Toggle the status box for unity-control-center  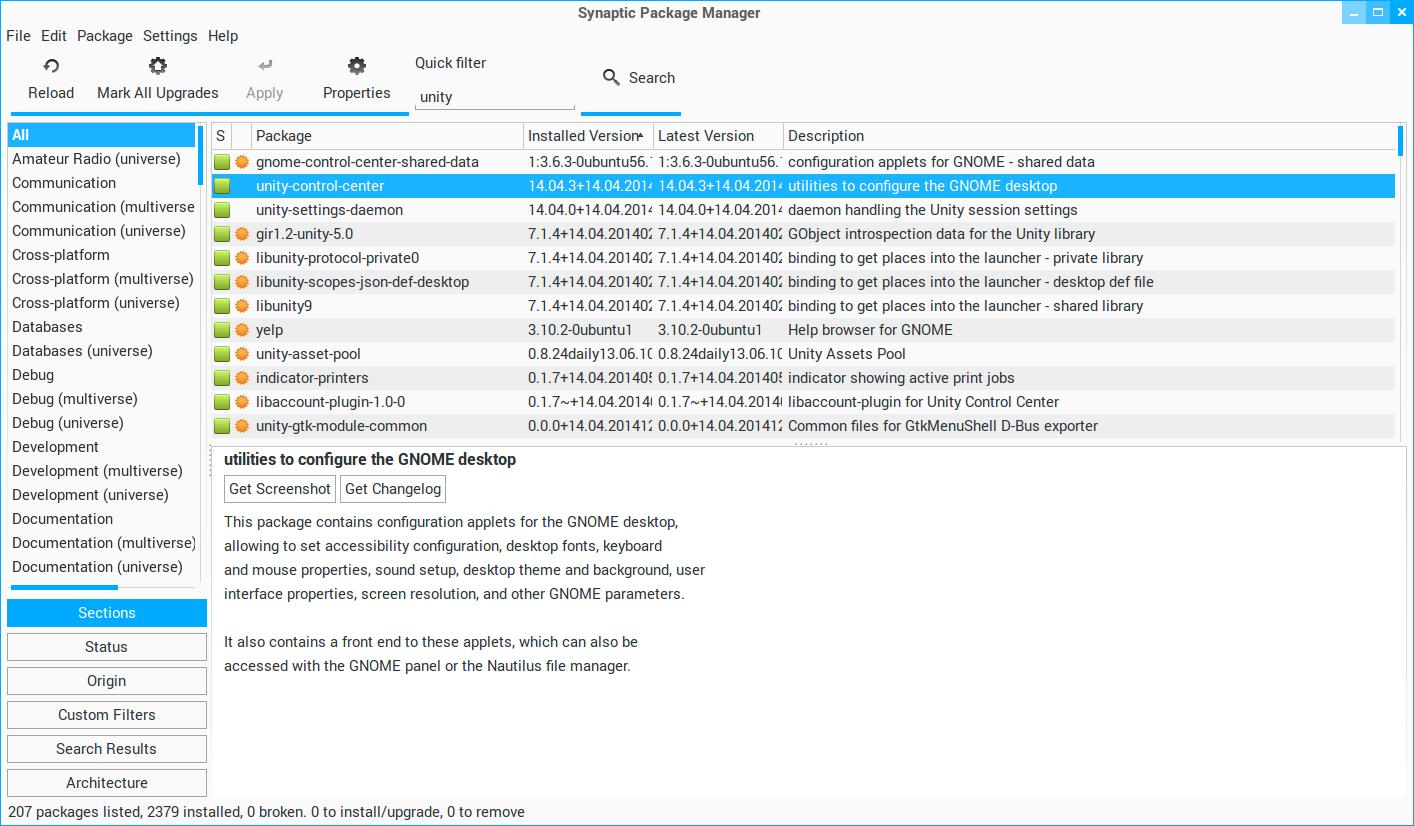point(222,186)
